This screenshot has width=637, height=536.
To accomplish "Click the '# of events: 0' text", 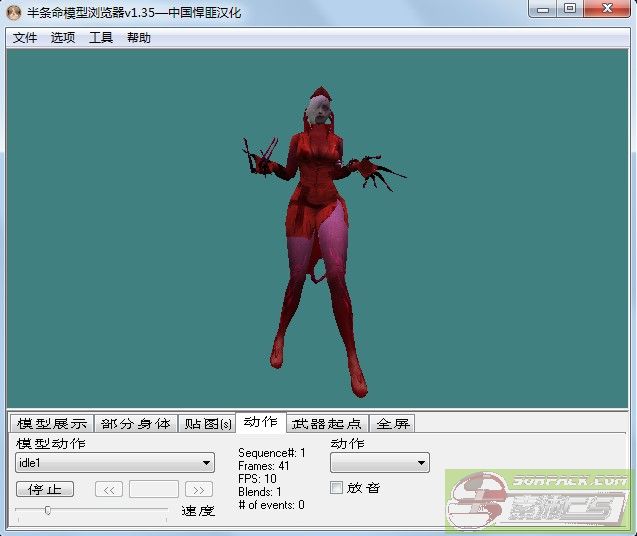I will click(271, 505).
